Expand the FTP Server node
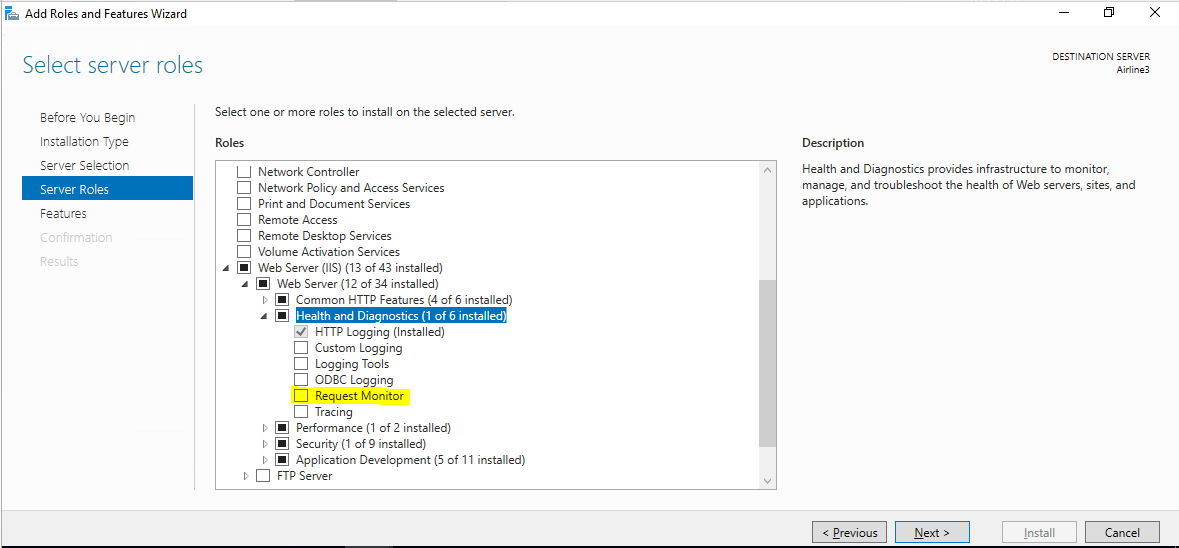This screenshot has width=1179, height=548. pyautogui.click(x=245, y=476)
